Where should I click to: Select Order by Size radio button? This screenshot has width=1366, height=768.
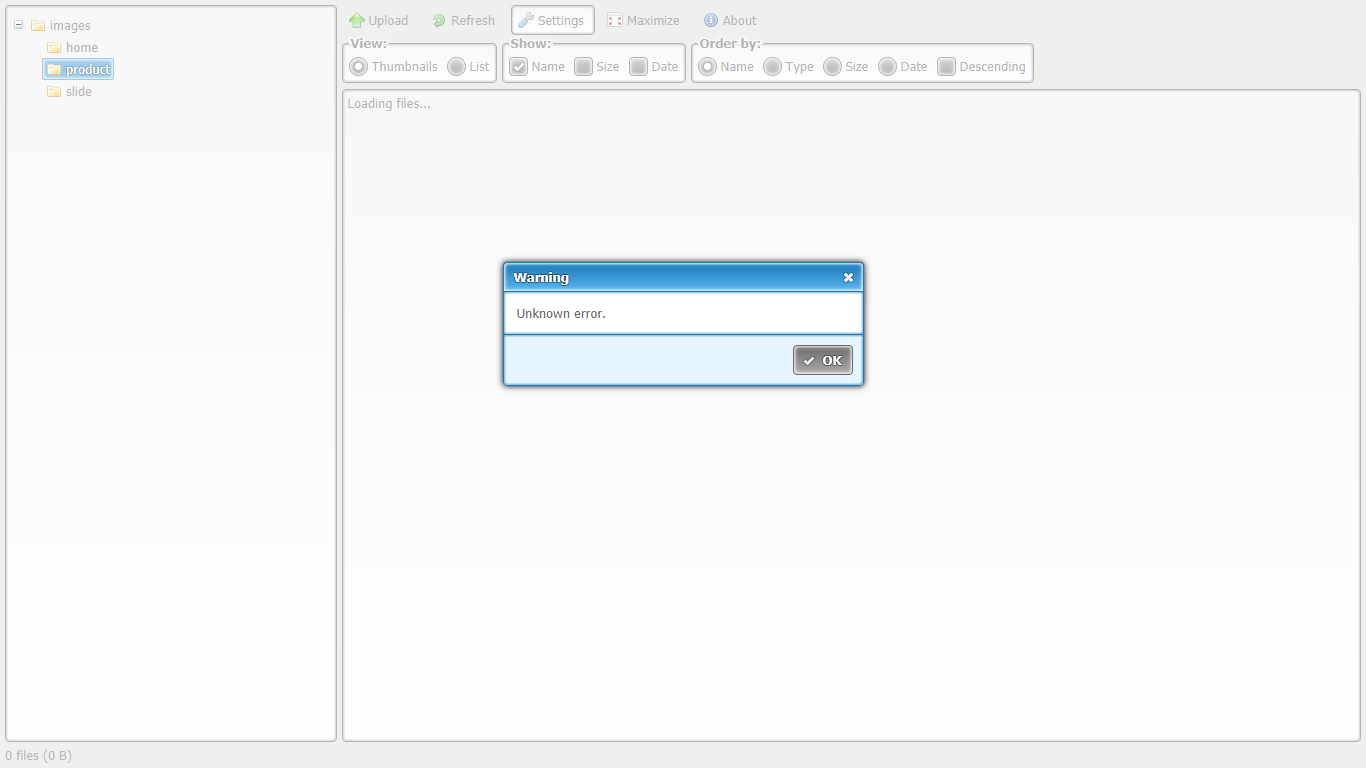point(832,67)
